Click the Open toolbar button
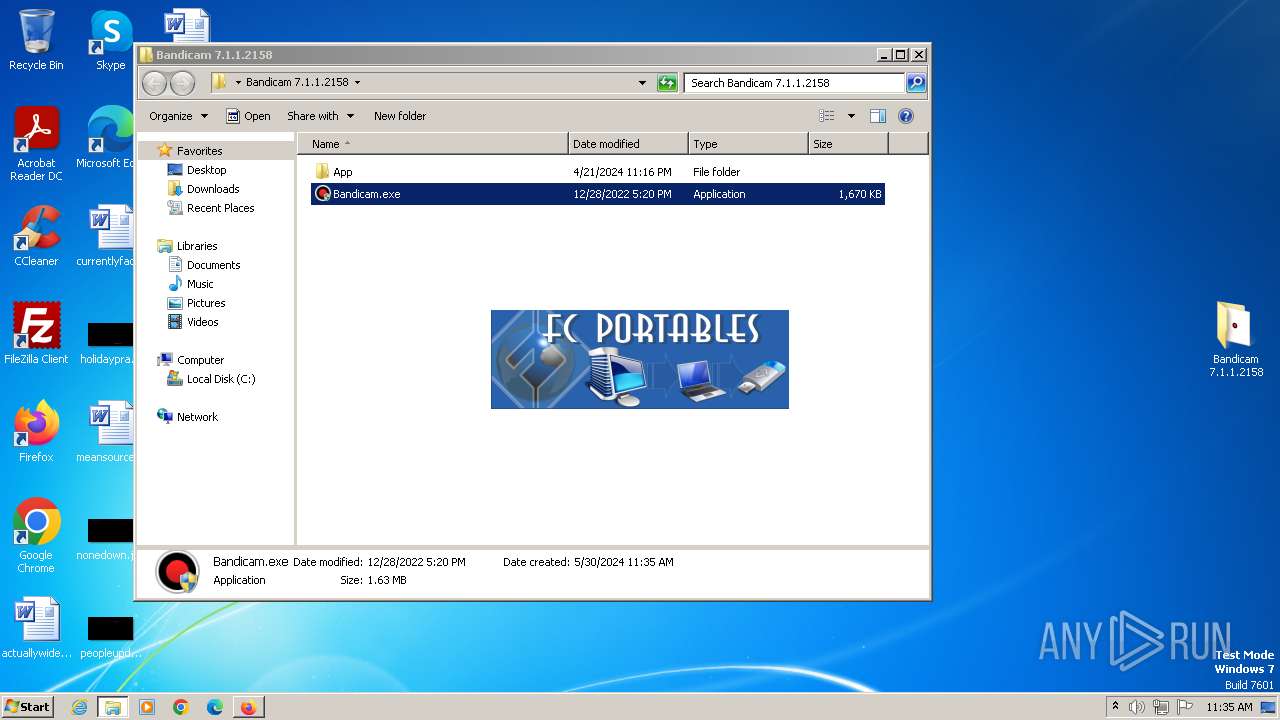Screen dimensions: 1280x720 (248, 116)
